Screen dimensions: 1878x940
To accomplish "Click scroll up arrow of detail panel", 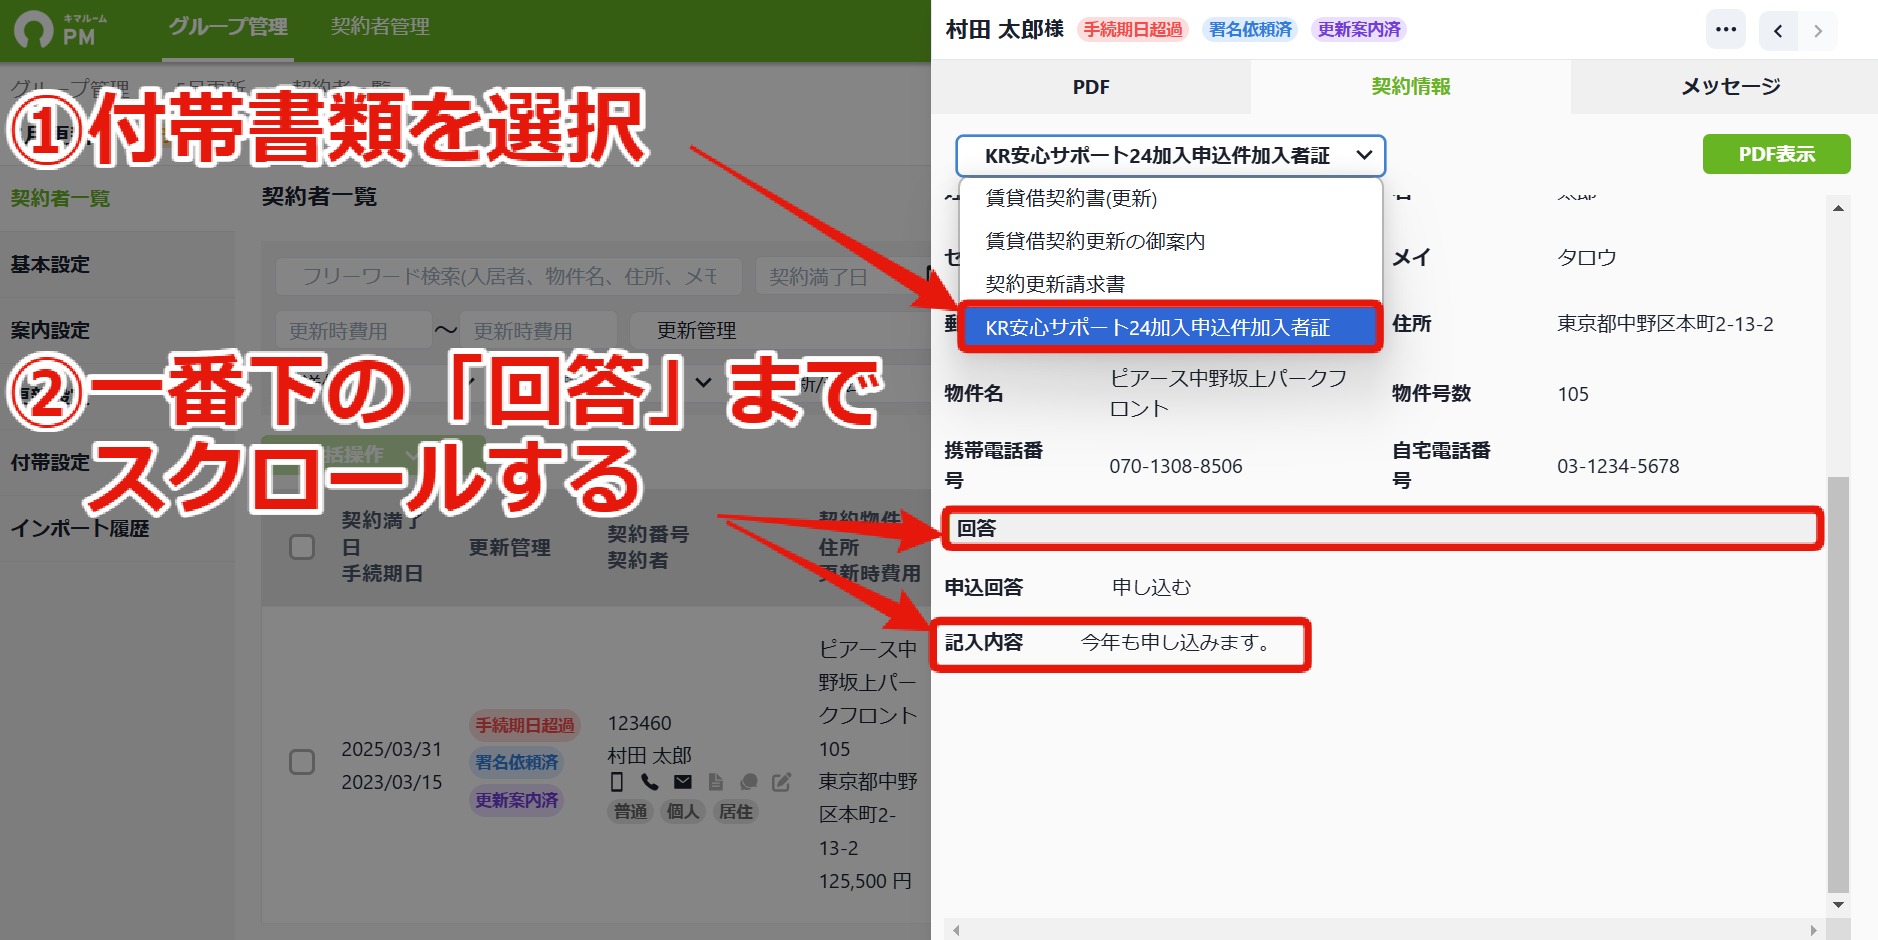I will click(1838, 208).
